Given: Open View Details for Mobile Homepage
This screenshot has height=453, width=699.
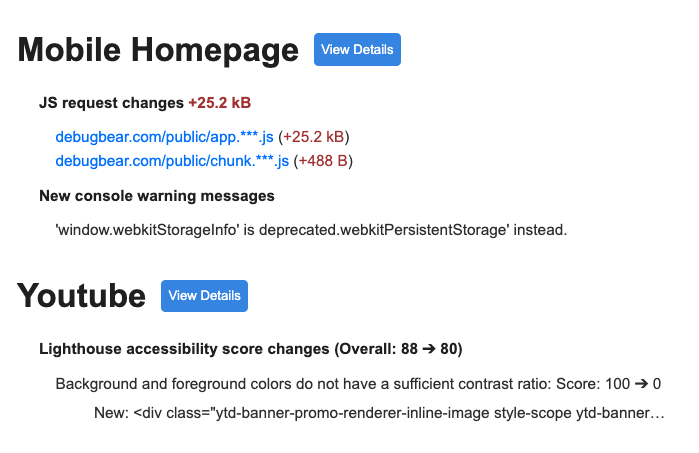Looking at the screenshot, I should (x=357, y=49).
